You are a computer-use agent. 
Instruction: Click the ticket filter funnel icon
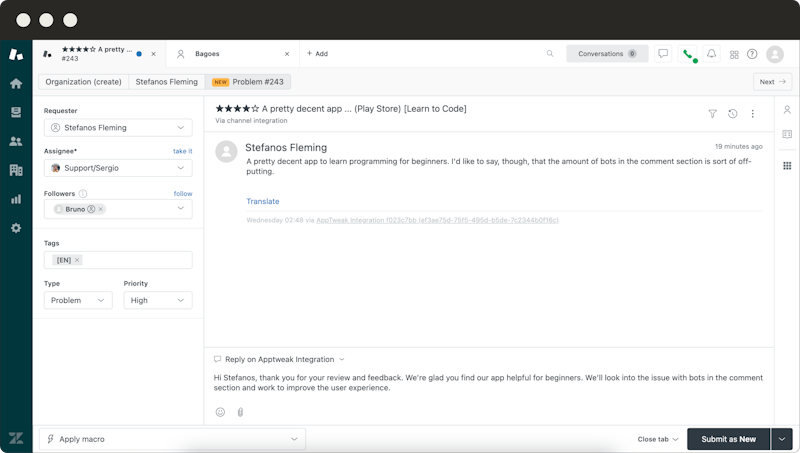712,114
